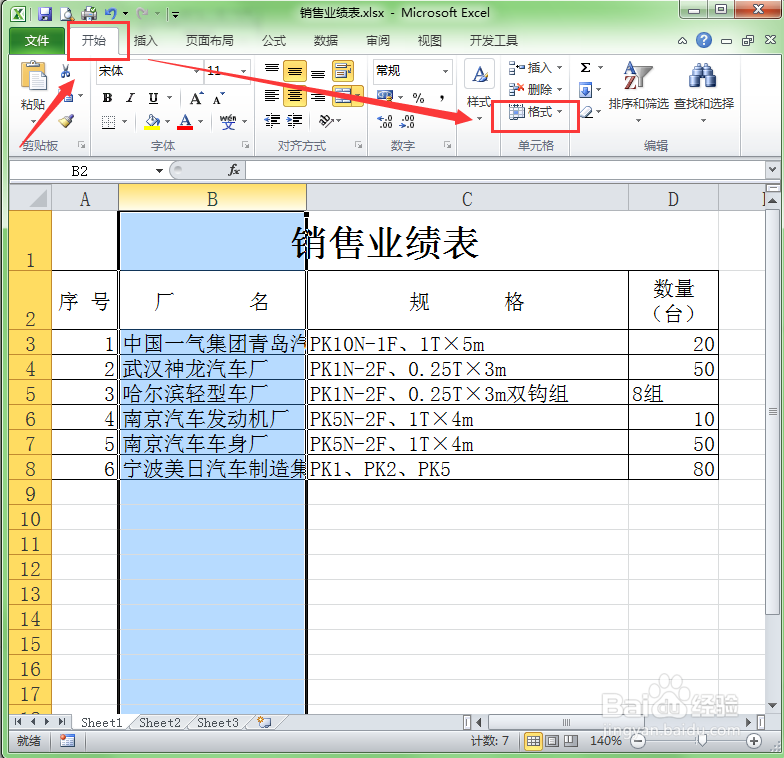The width and height of the screenshot is (784, 758).
Task: Switch to the 开发工具 tab
Action: [494, 40]
